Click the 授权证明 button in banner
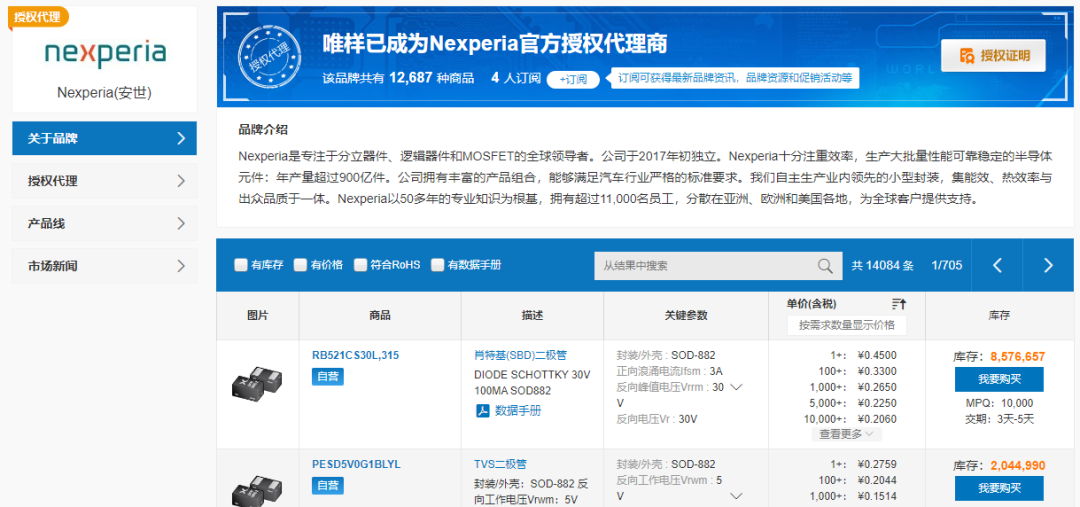1080x507 pixels. coord(993,56)
